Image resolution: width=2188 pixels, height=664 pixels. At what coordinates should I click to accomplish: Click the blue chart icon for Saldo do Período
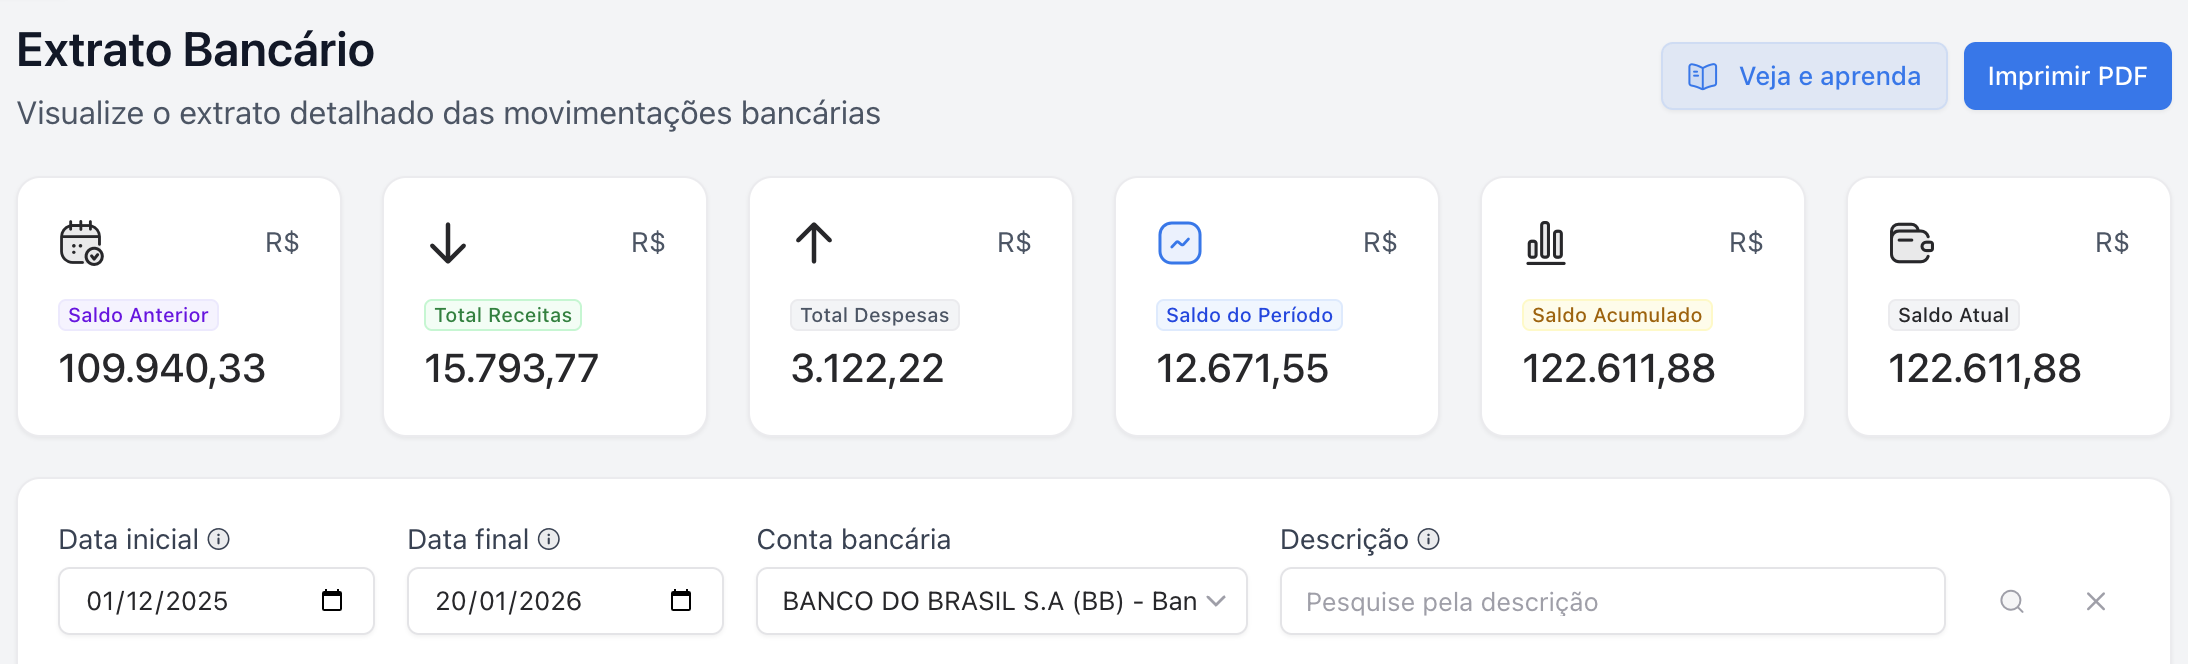pos(1180,243)
